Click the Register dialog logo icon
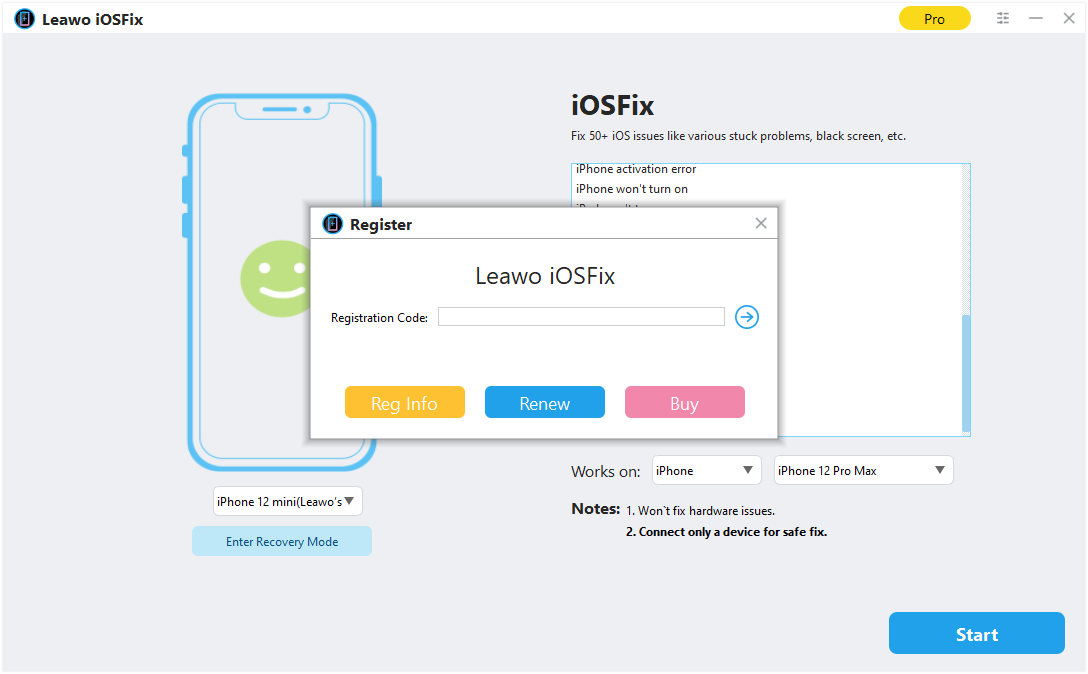 click(332, 224)
